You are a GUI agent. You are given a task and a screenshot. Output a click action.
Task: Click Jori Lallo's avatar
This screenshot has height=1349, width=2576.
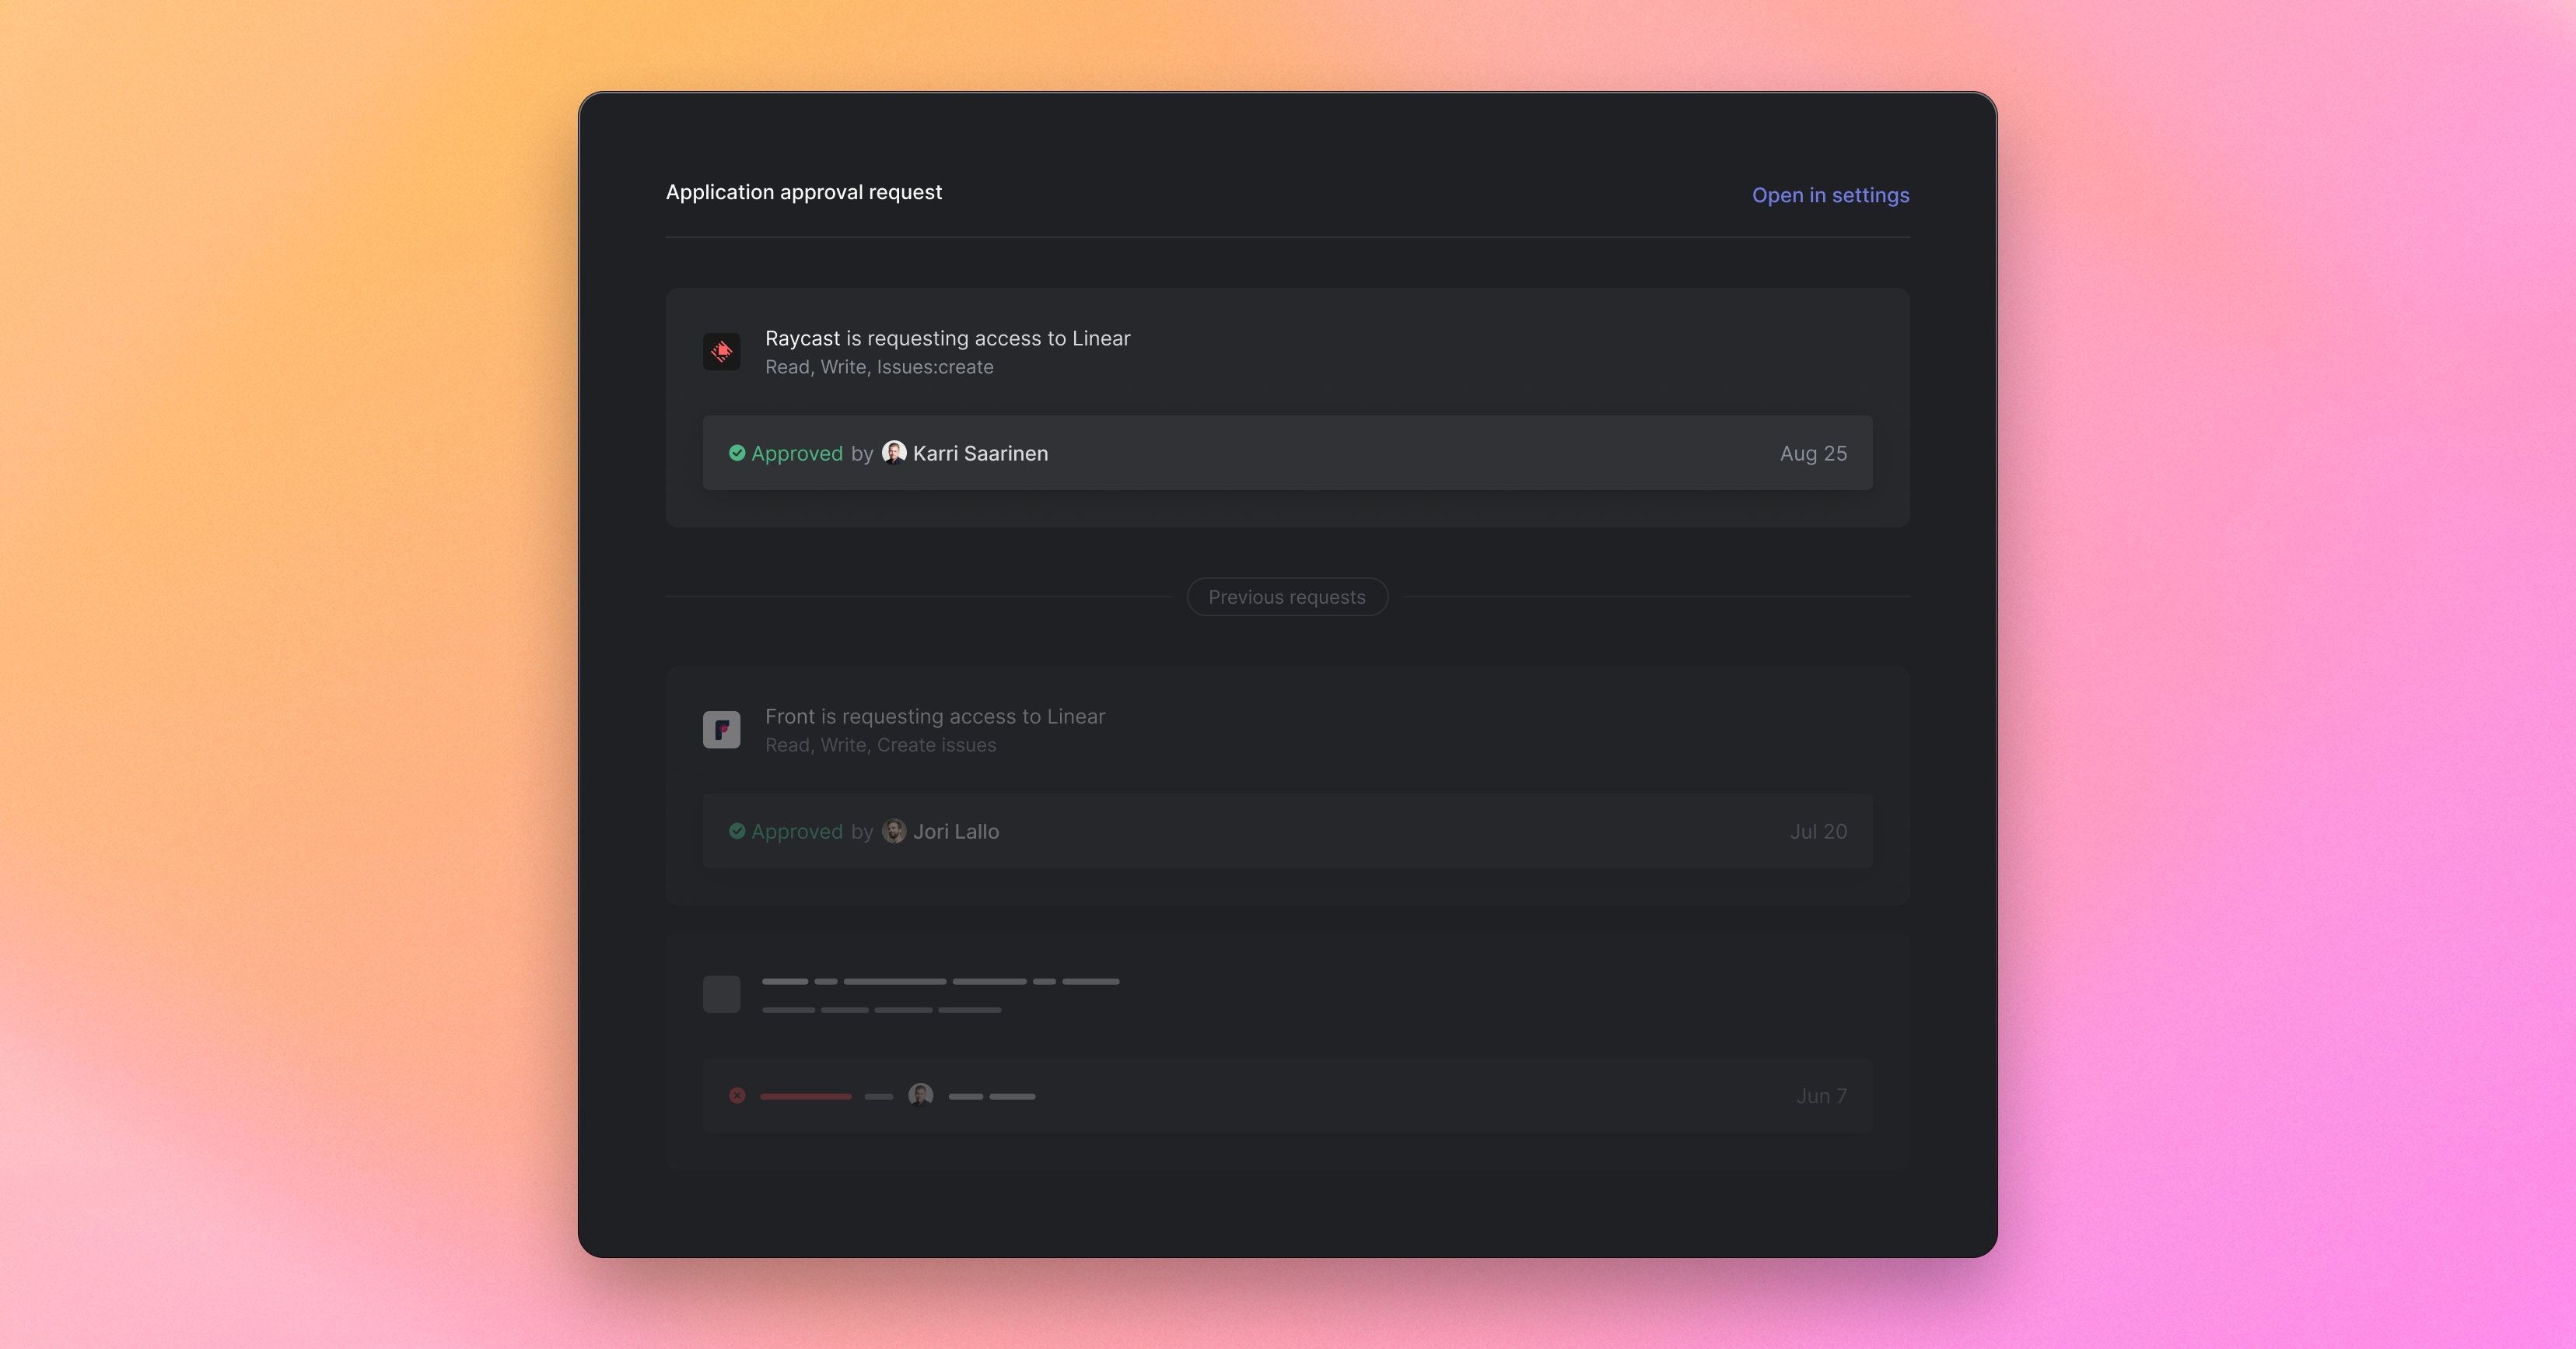tap(894, 831)
